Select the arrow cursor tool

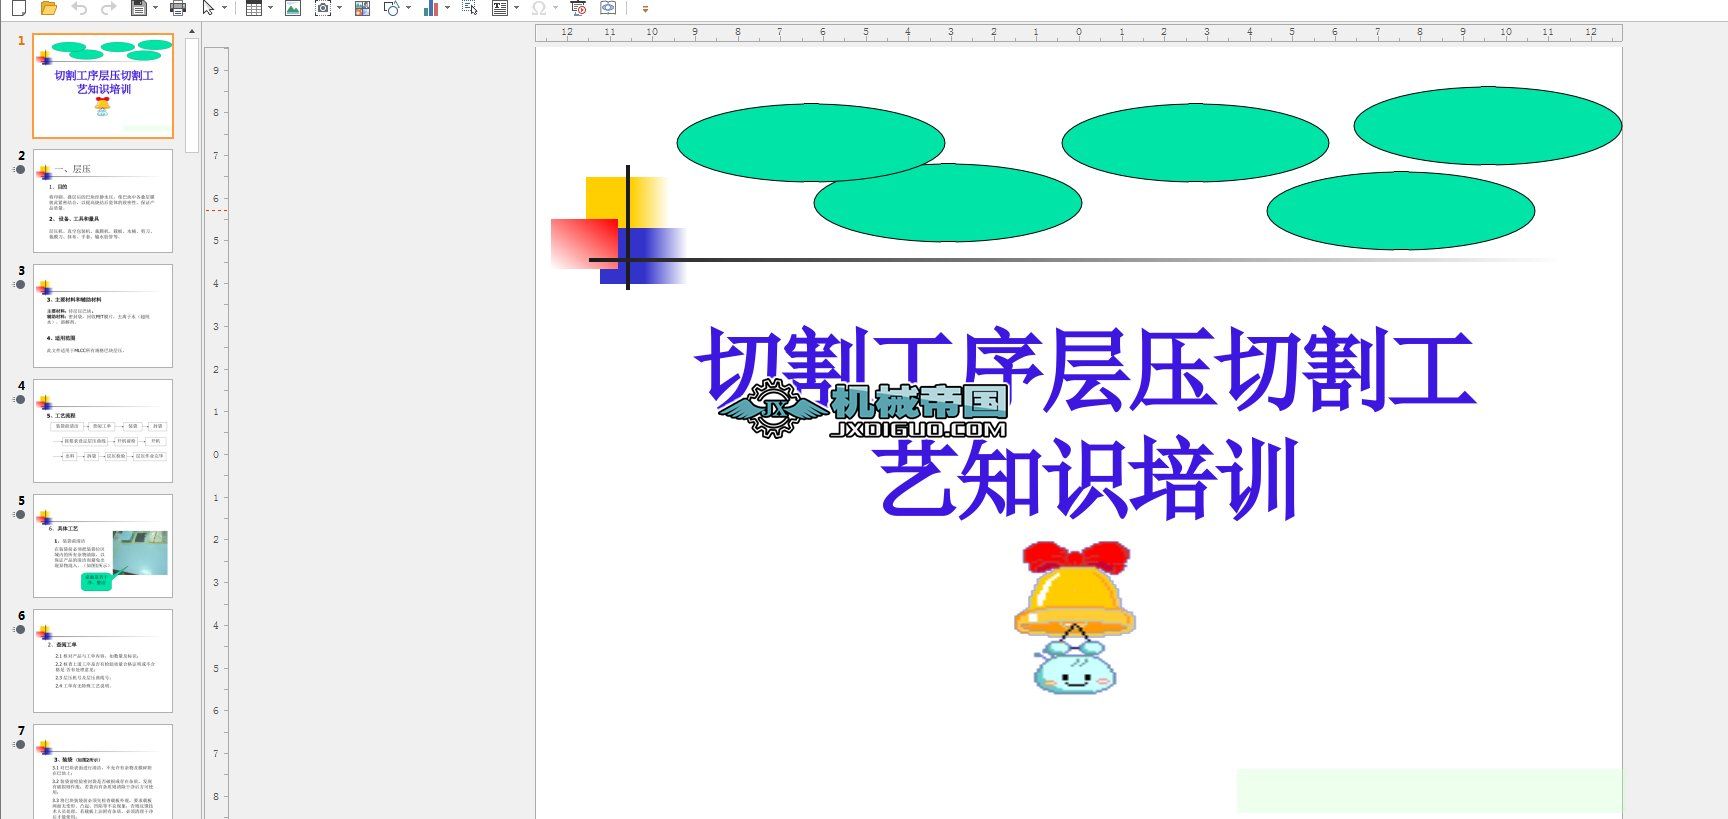point(208,8)
